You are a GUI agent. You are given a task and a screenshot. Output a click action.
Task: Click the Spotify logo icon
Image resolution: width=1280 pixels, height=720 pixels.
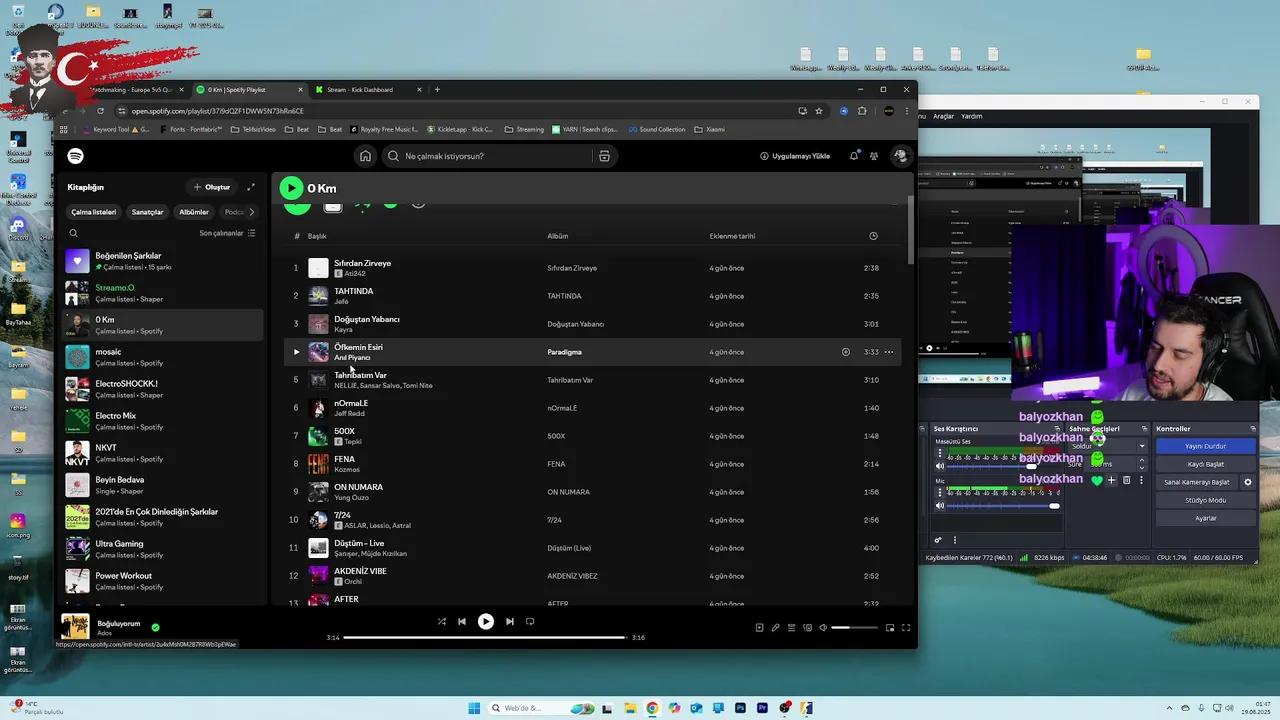76,156
